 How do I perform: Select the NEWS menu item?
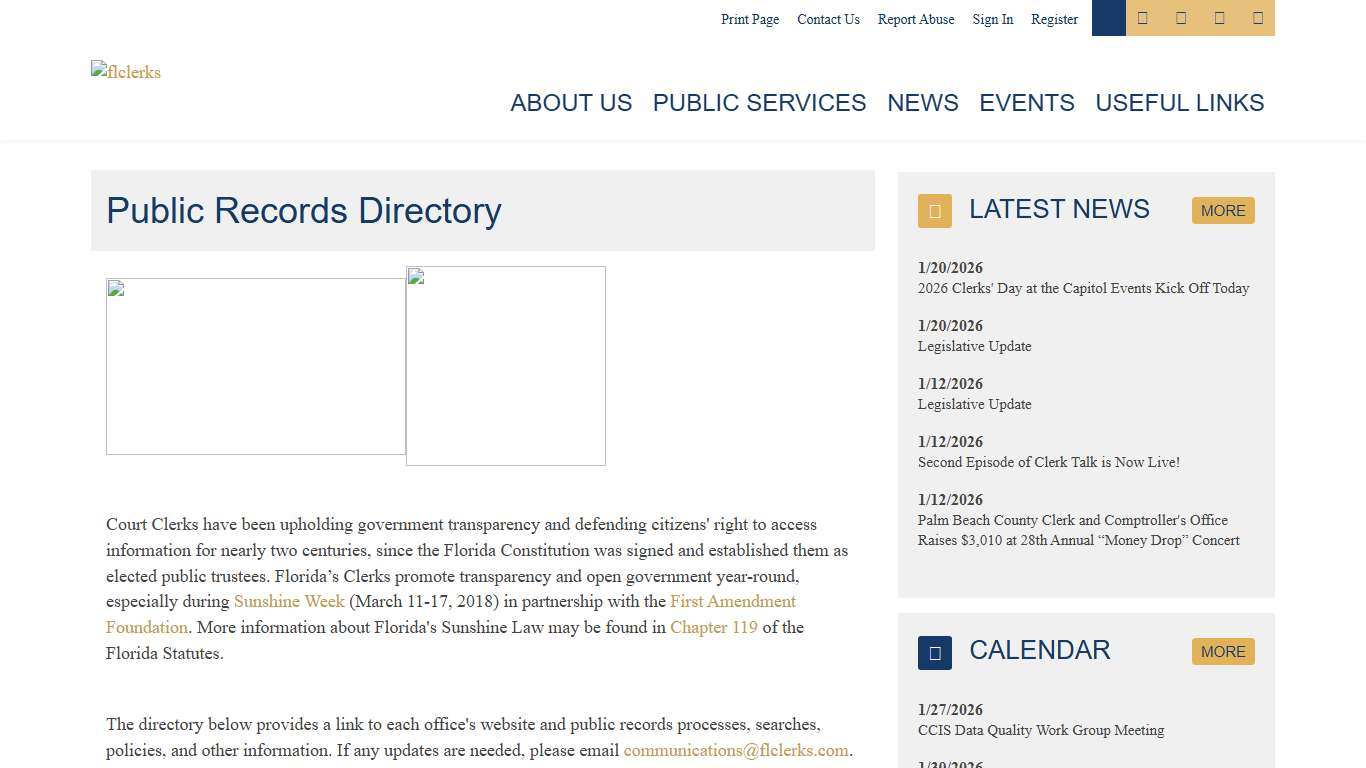pos(922,103)
